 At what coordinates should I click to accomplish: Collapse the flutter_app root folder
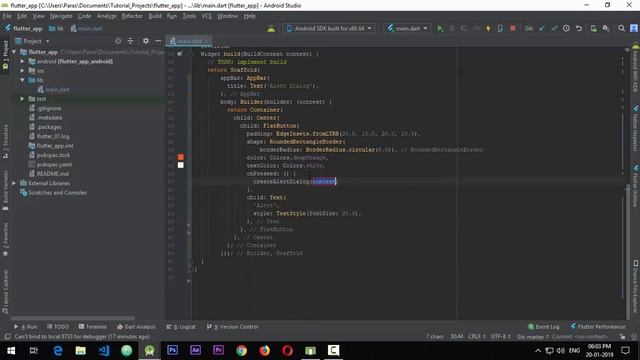point(14,52)
